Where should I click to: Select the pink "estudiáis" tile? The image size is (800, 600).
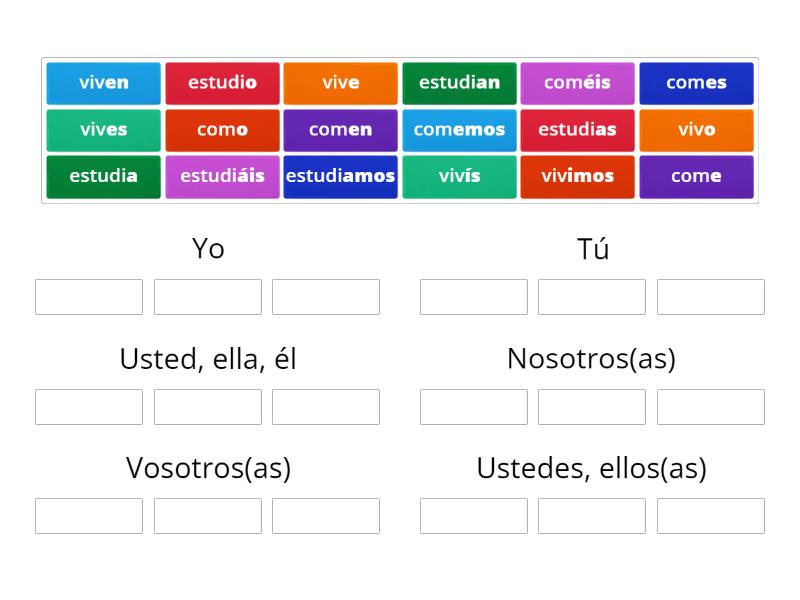coord(222,176)
